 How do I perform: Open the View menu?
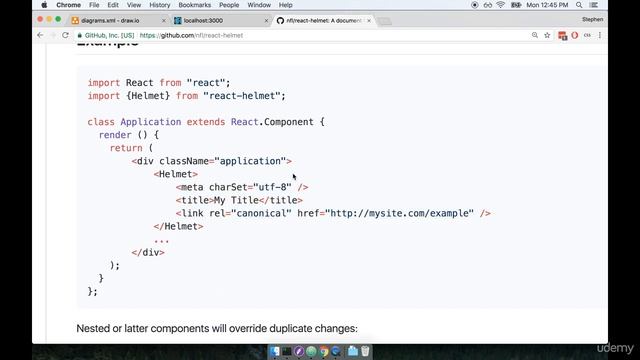pos(134,5)
